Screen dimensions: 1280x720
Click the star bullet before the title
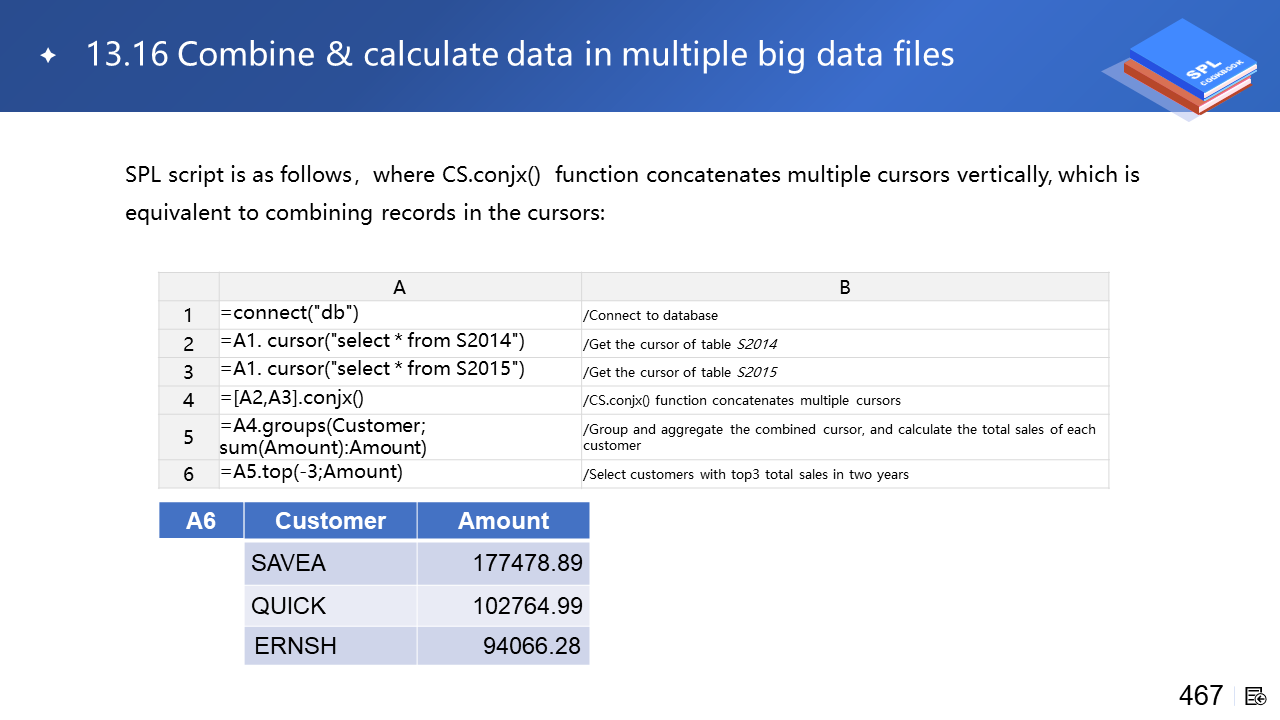[x=48, y=56]
